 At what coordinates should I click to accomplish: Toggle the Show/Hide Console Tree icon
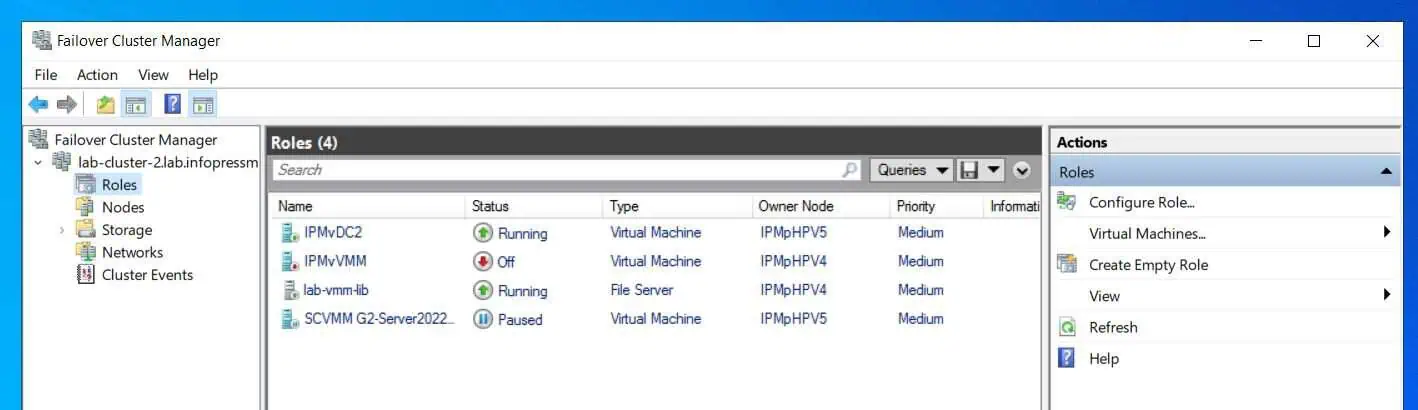coord(135,104)
